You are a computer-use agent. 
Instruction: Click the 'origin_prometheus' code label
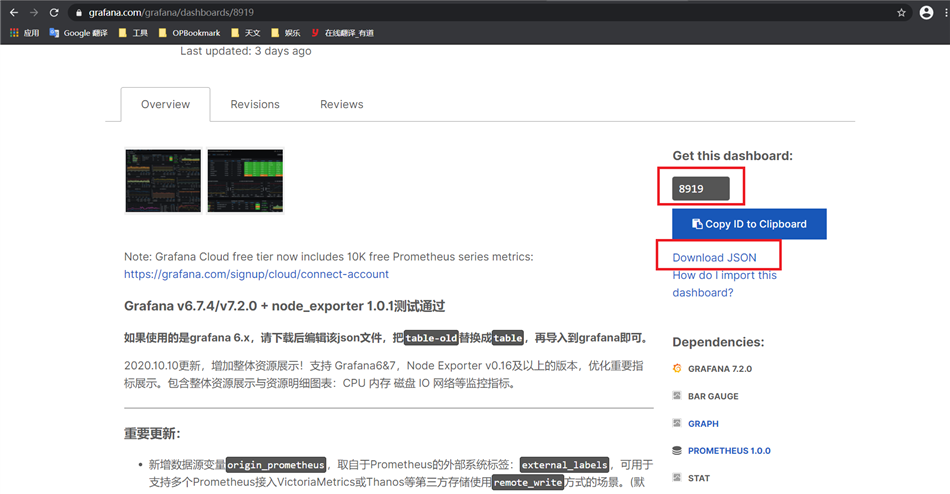click(x=276, y=465)
